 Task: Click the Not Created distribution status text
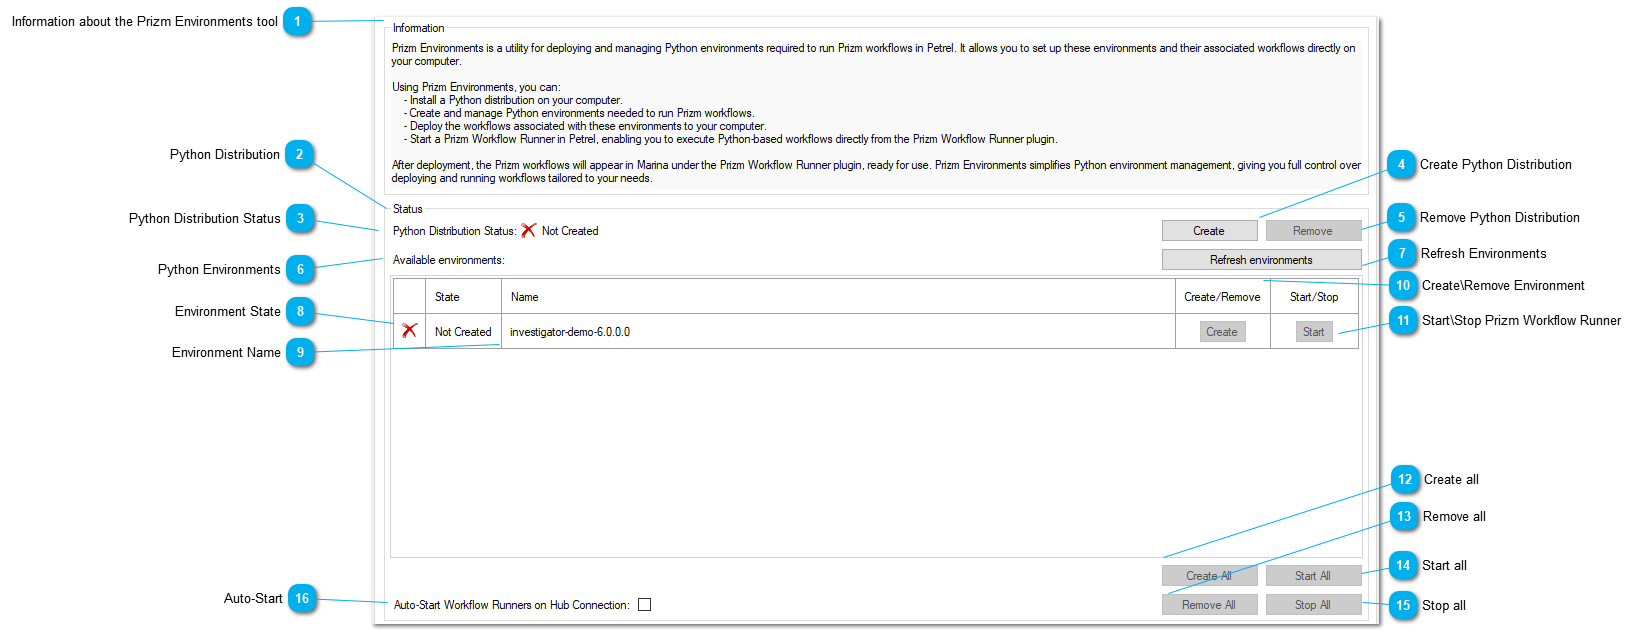click(570, 231)
